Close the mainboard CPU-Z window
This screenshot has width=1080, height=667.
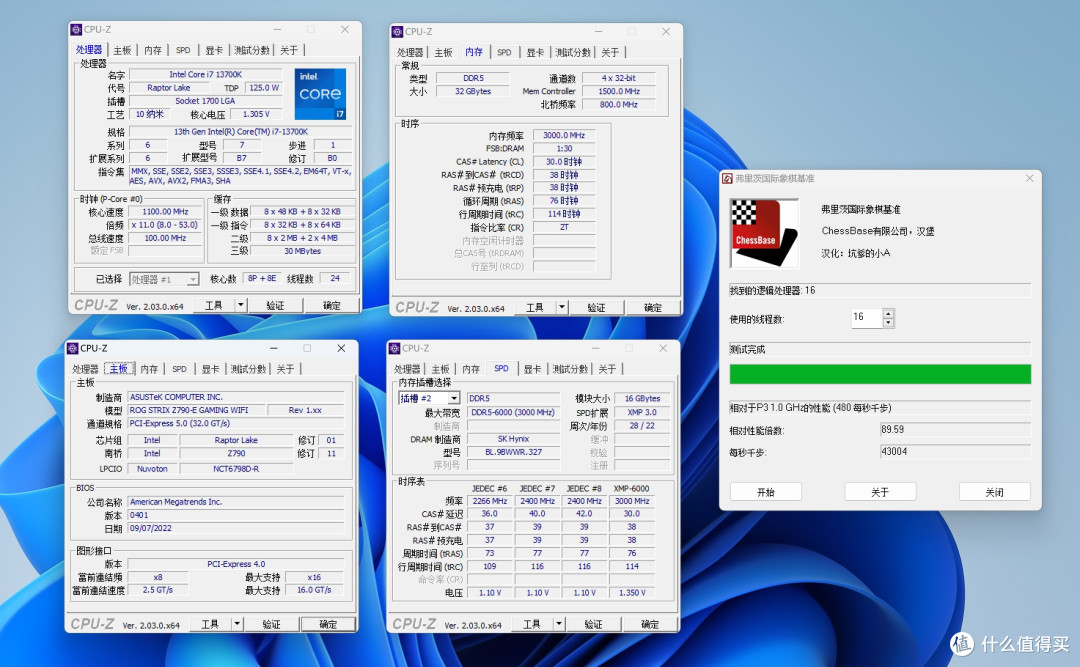[x=341, y=349]
